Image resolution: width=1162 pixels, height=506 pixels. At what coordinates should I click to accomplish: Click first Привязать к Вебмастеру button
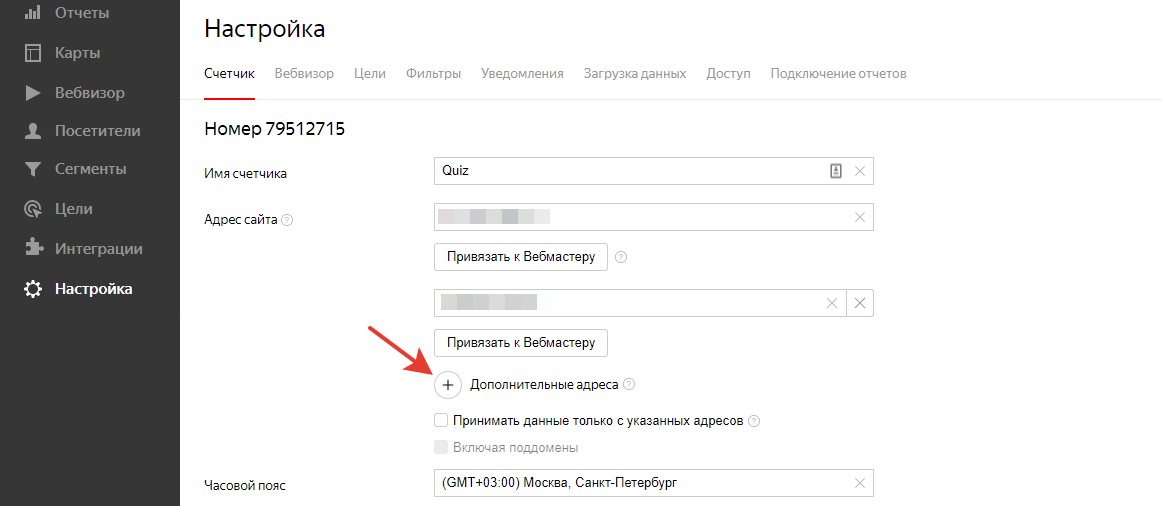click(521, 257)
